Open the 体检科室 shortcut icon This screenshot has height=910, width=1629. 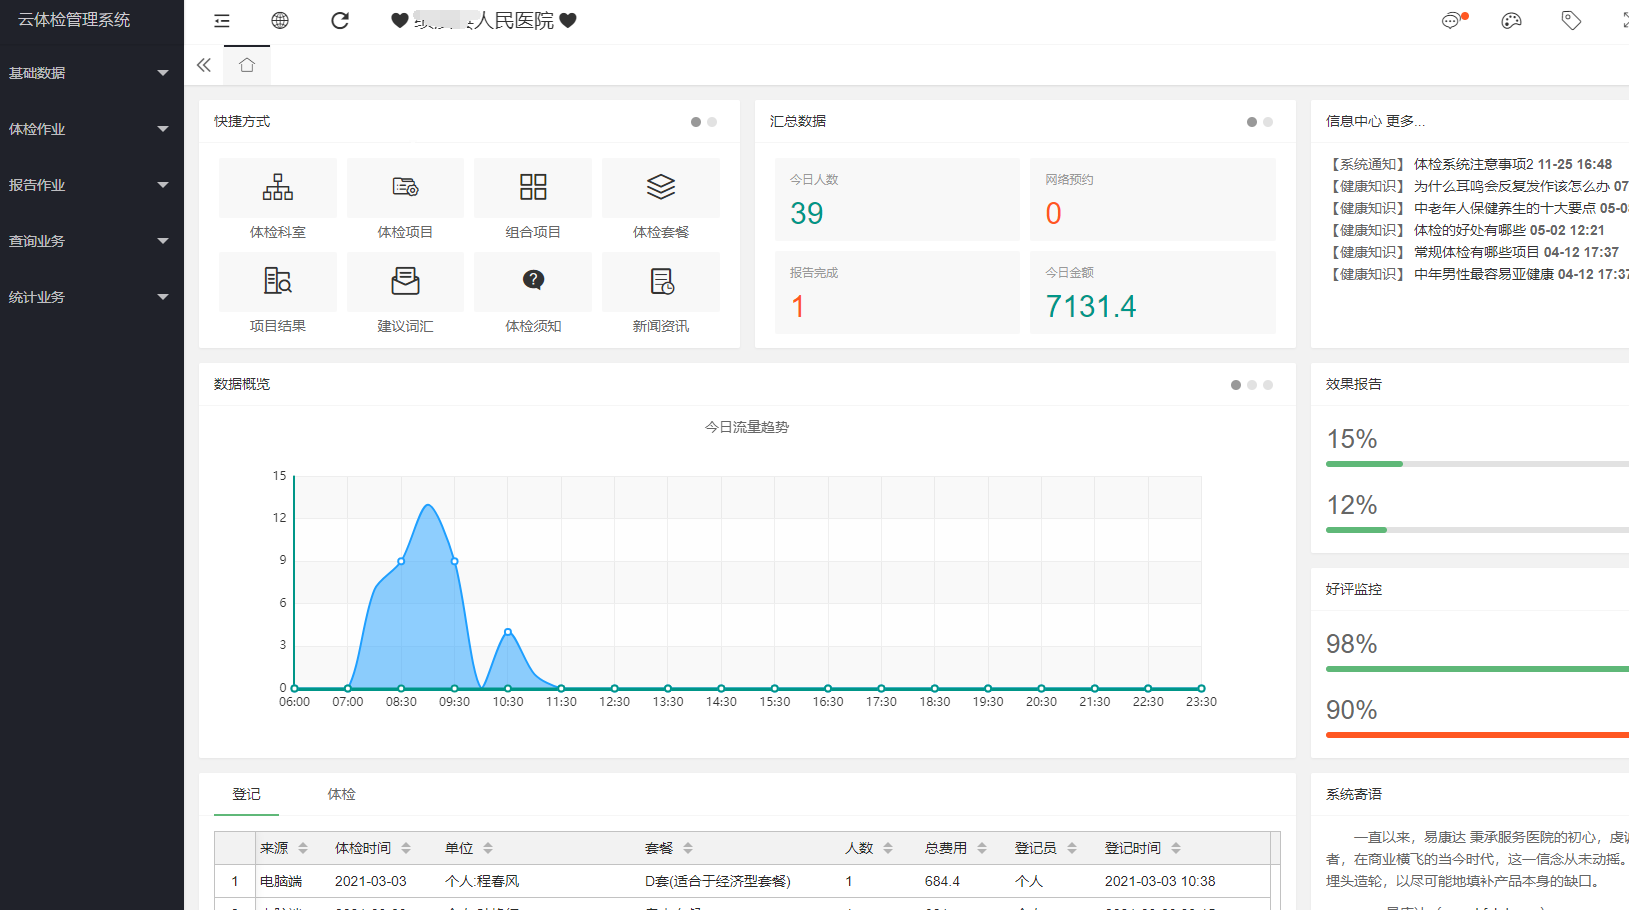(278, 188)
